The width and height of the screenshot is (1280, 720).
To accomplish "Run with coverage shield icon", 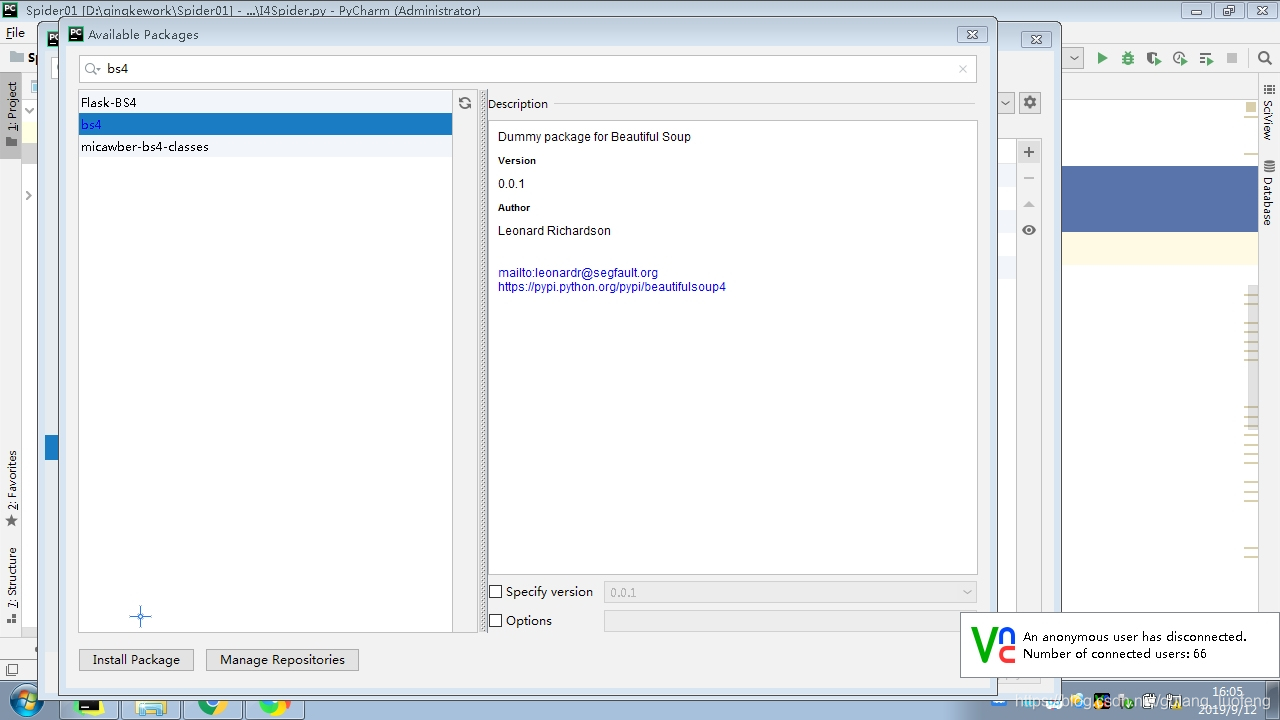I will click(1154, 59).
